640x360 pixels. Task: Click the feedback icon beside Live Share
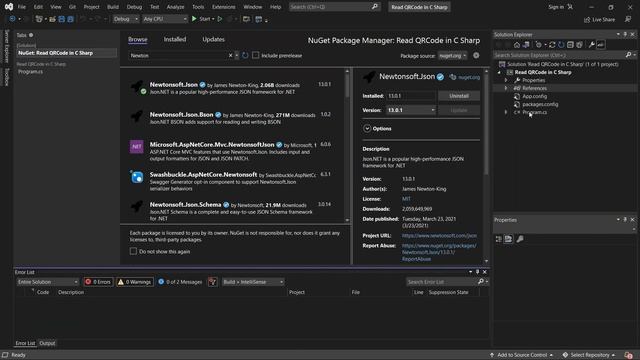[x=628, y=19]
